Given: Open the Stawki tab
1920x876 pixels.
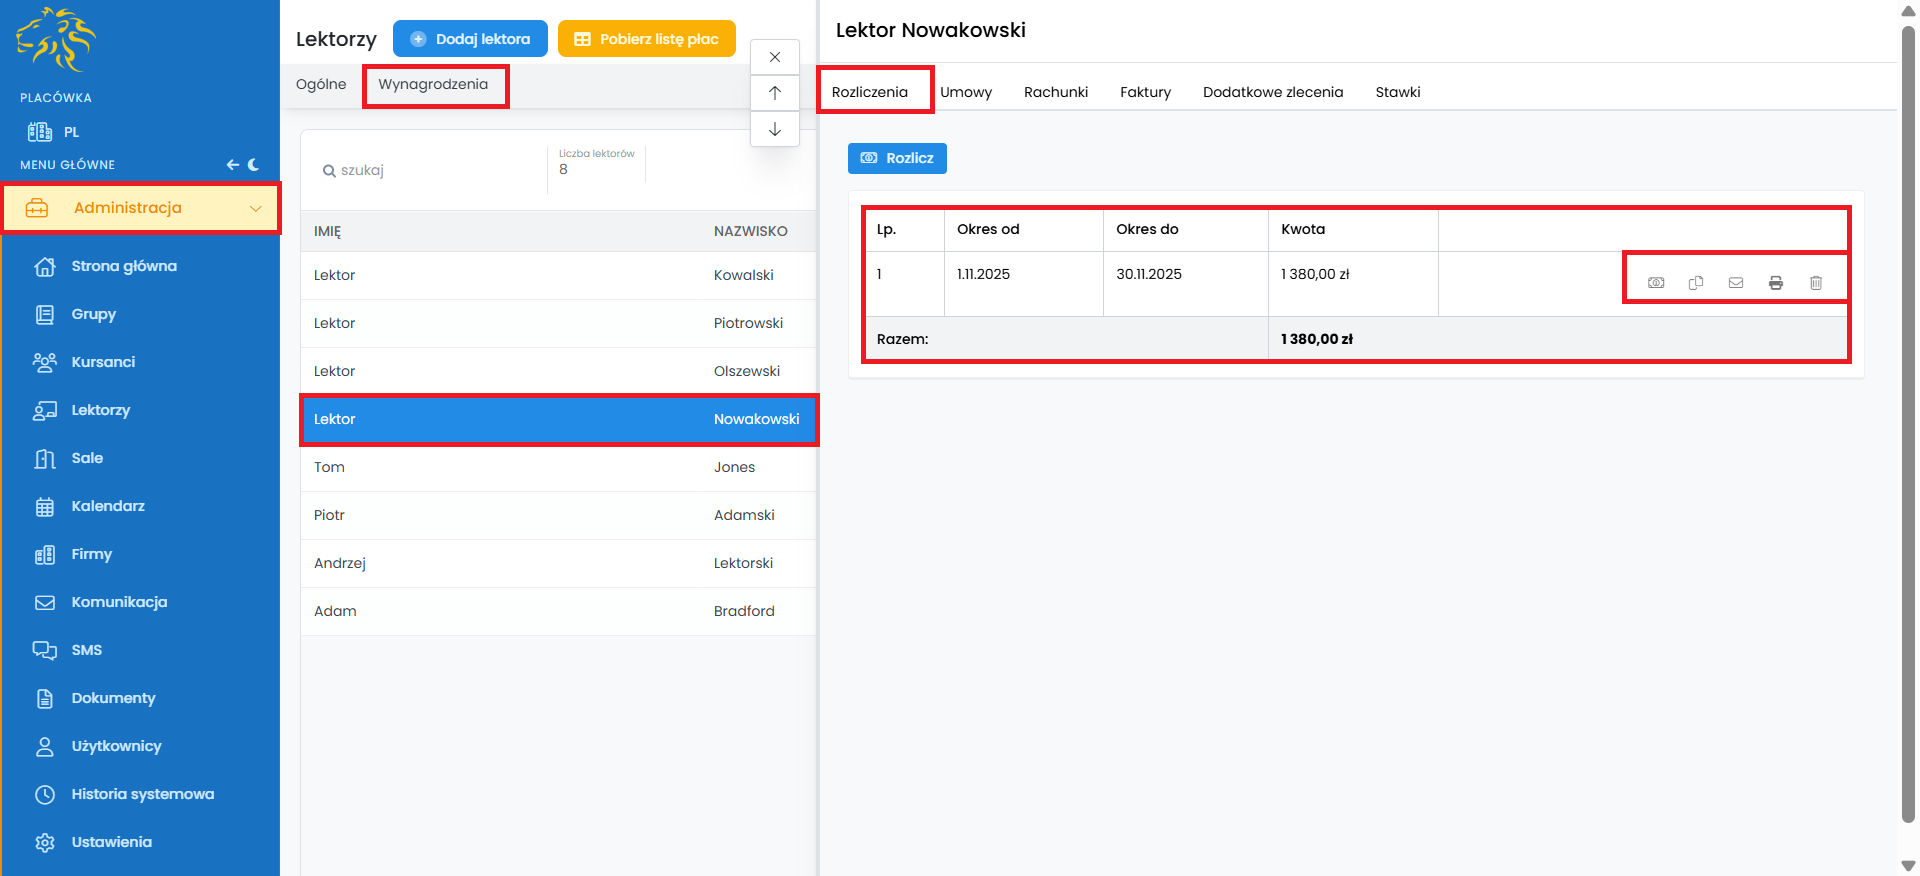Looking at the screenshot, I should pos(1397,92).
